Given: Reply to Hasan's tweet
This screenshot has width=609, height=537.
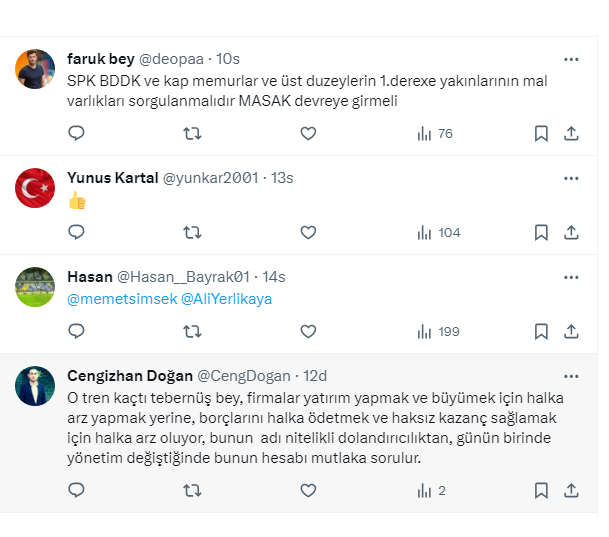Looking at the screenshot, I should pos(76,331).
